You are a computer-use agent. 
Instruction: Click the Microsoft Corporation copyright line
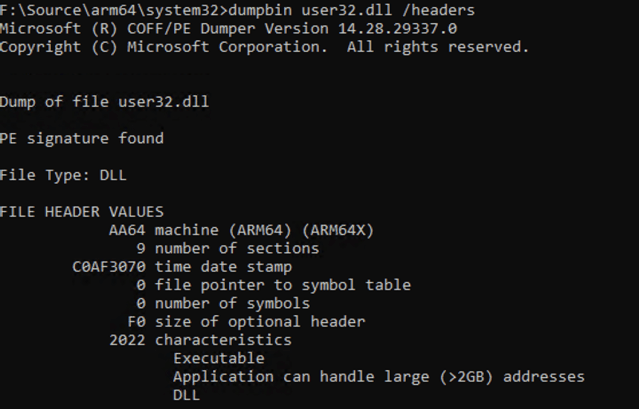coord(264,47)
